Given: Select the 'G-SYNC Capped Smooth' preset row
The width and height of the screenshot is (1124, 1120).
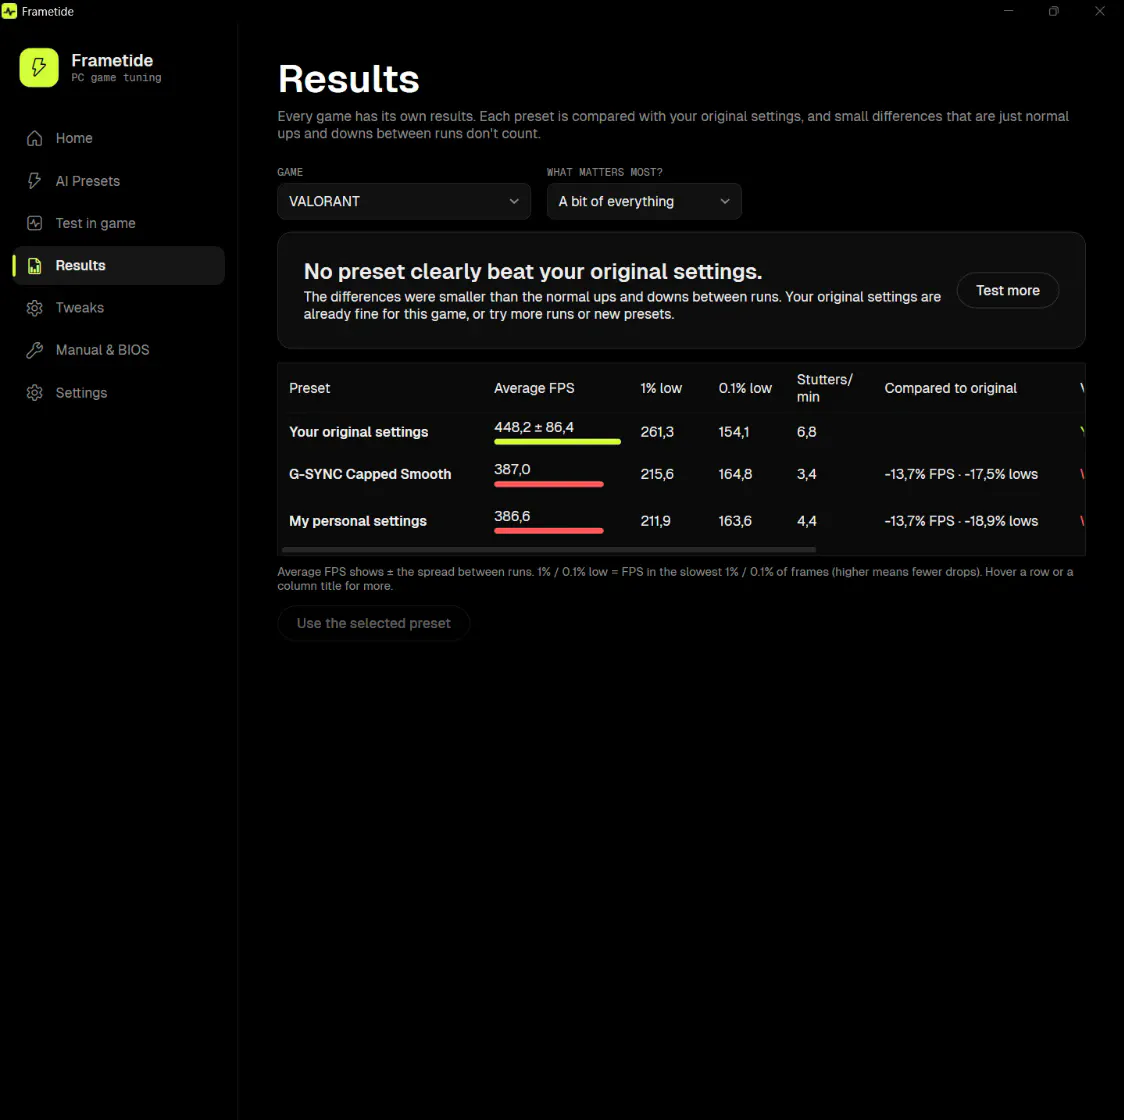Looking at the screenshot, I should pyautogui.click(x=681, y=474).
